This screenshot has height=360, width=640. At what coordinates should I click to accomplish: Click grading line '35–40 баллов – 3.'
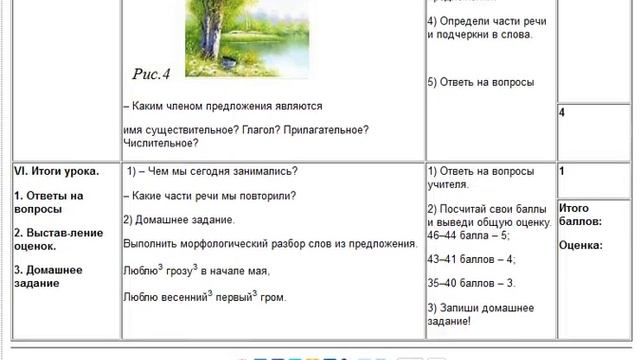[471, 283]
